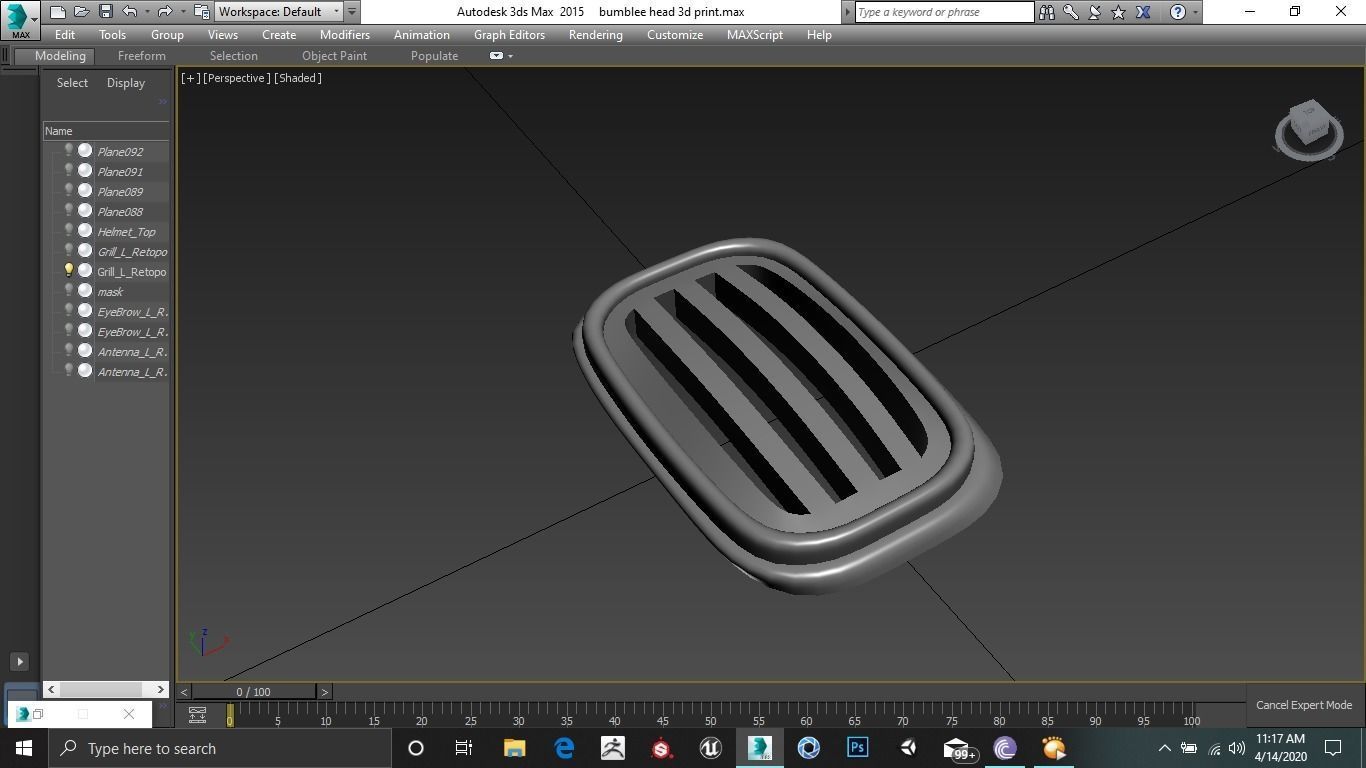Screen dimensions: 1366x768
Task: Click the Shaded viewport label
Action: click(298, 78)
